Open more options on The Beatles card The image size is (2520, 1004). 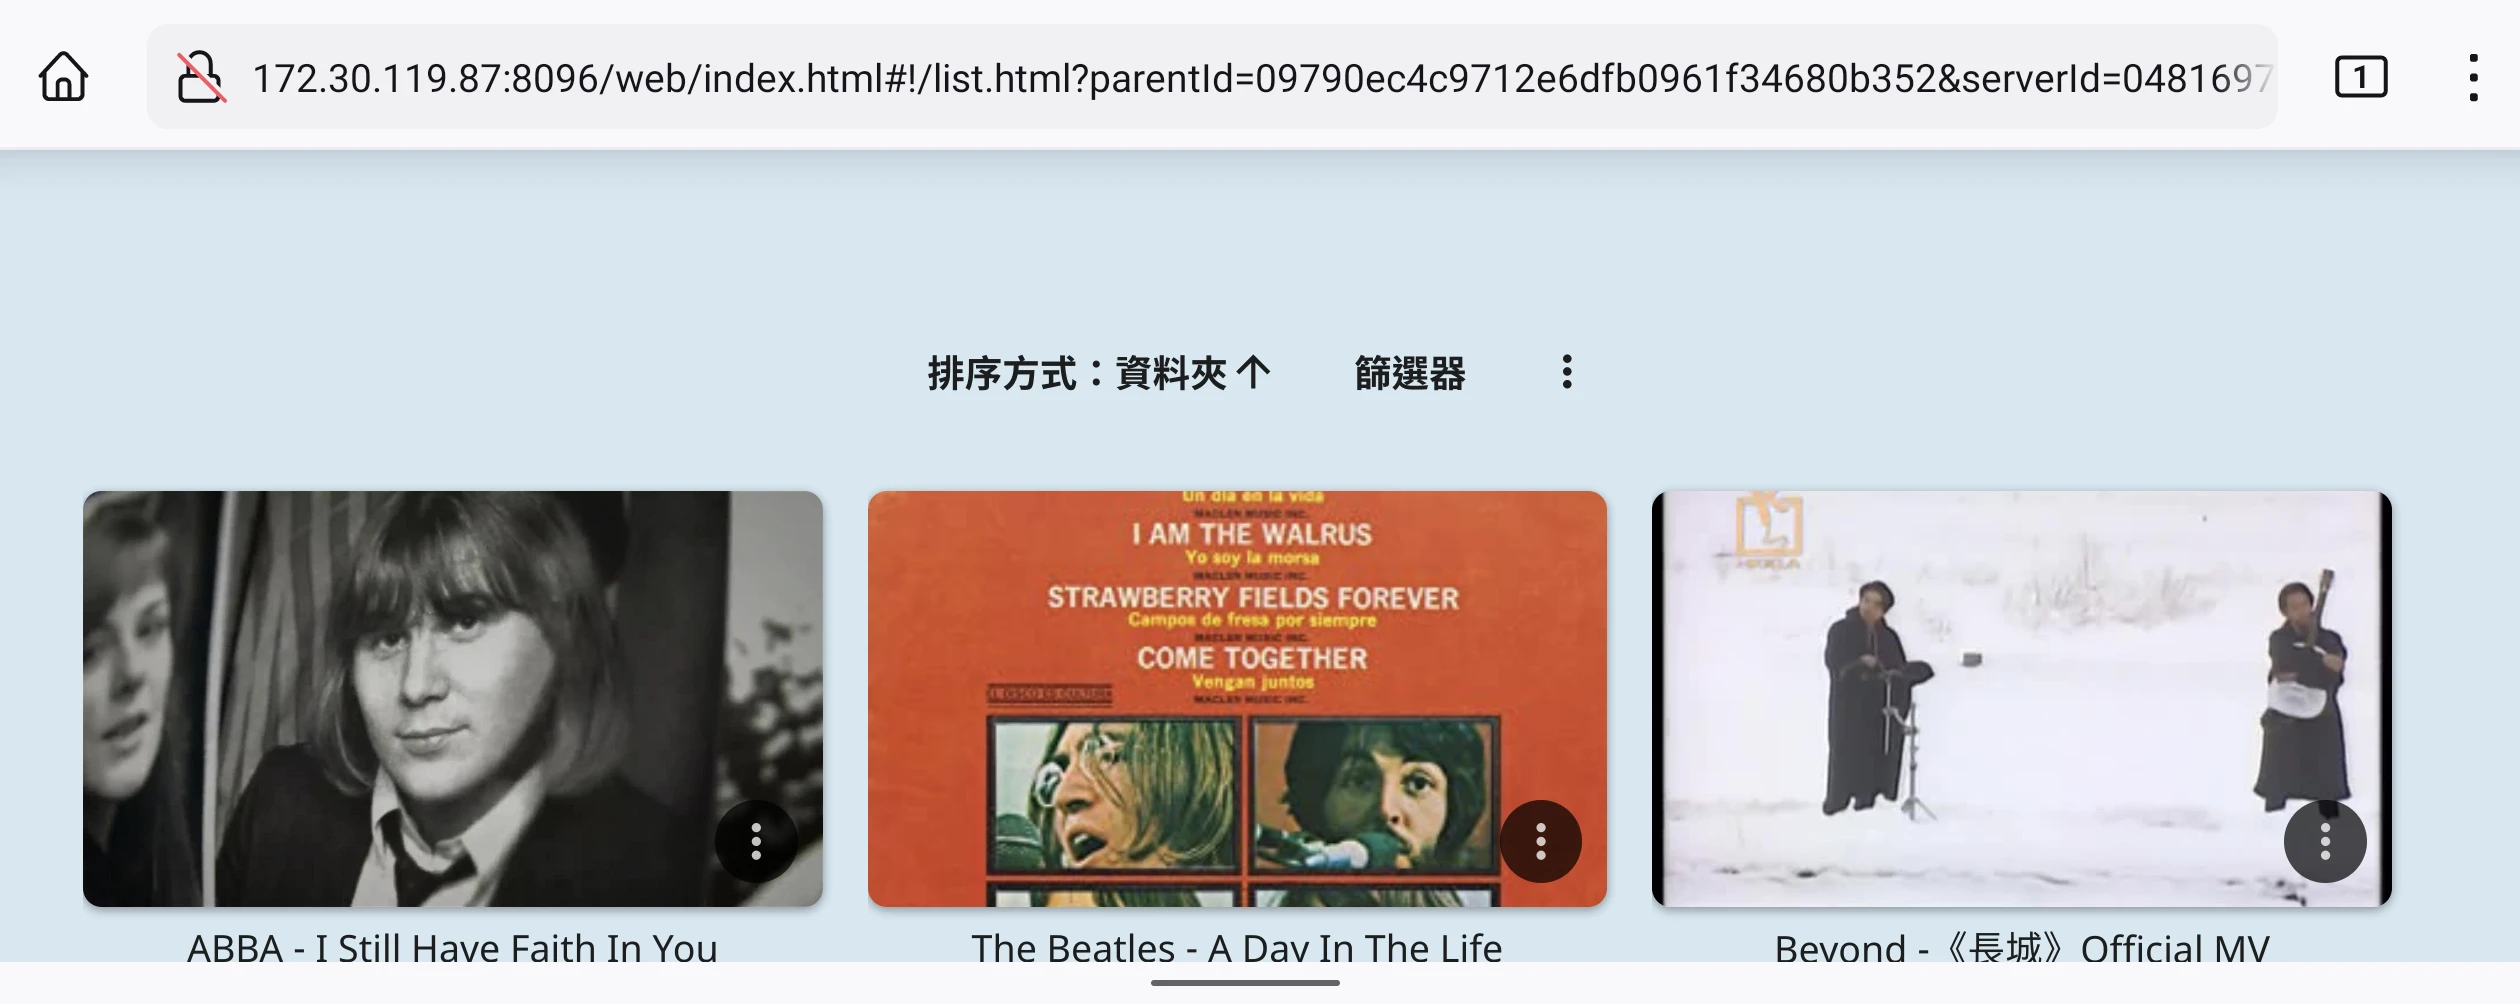coord(1540,841)
